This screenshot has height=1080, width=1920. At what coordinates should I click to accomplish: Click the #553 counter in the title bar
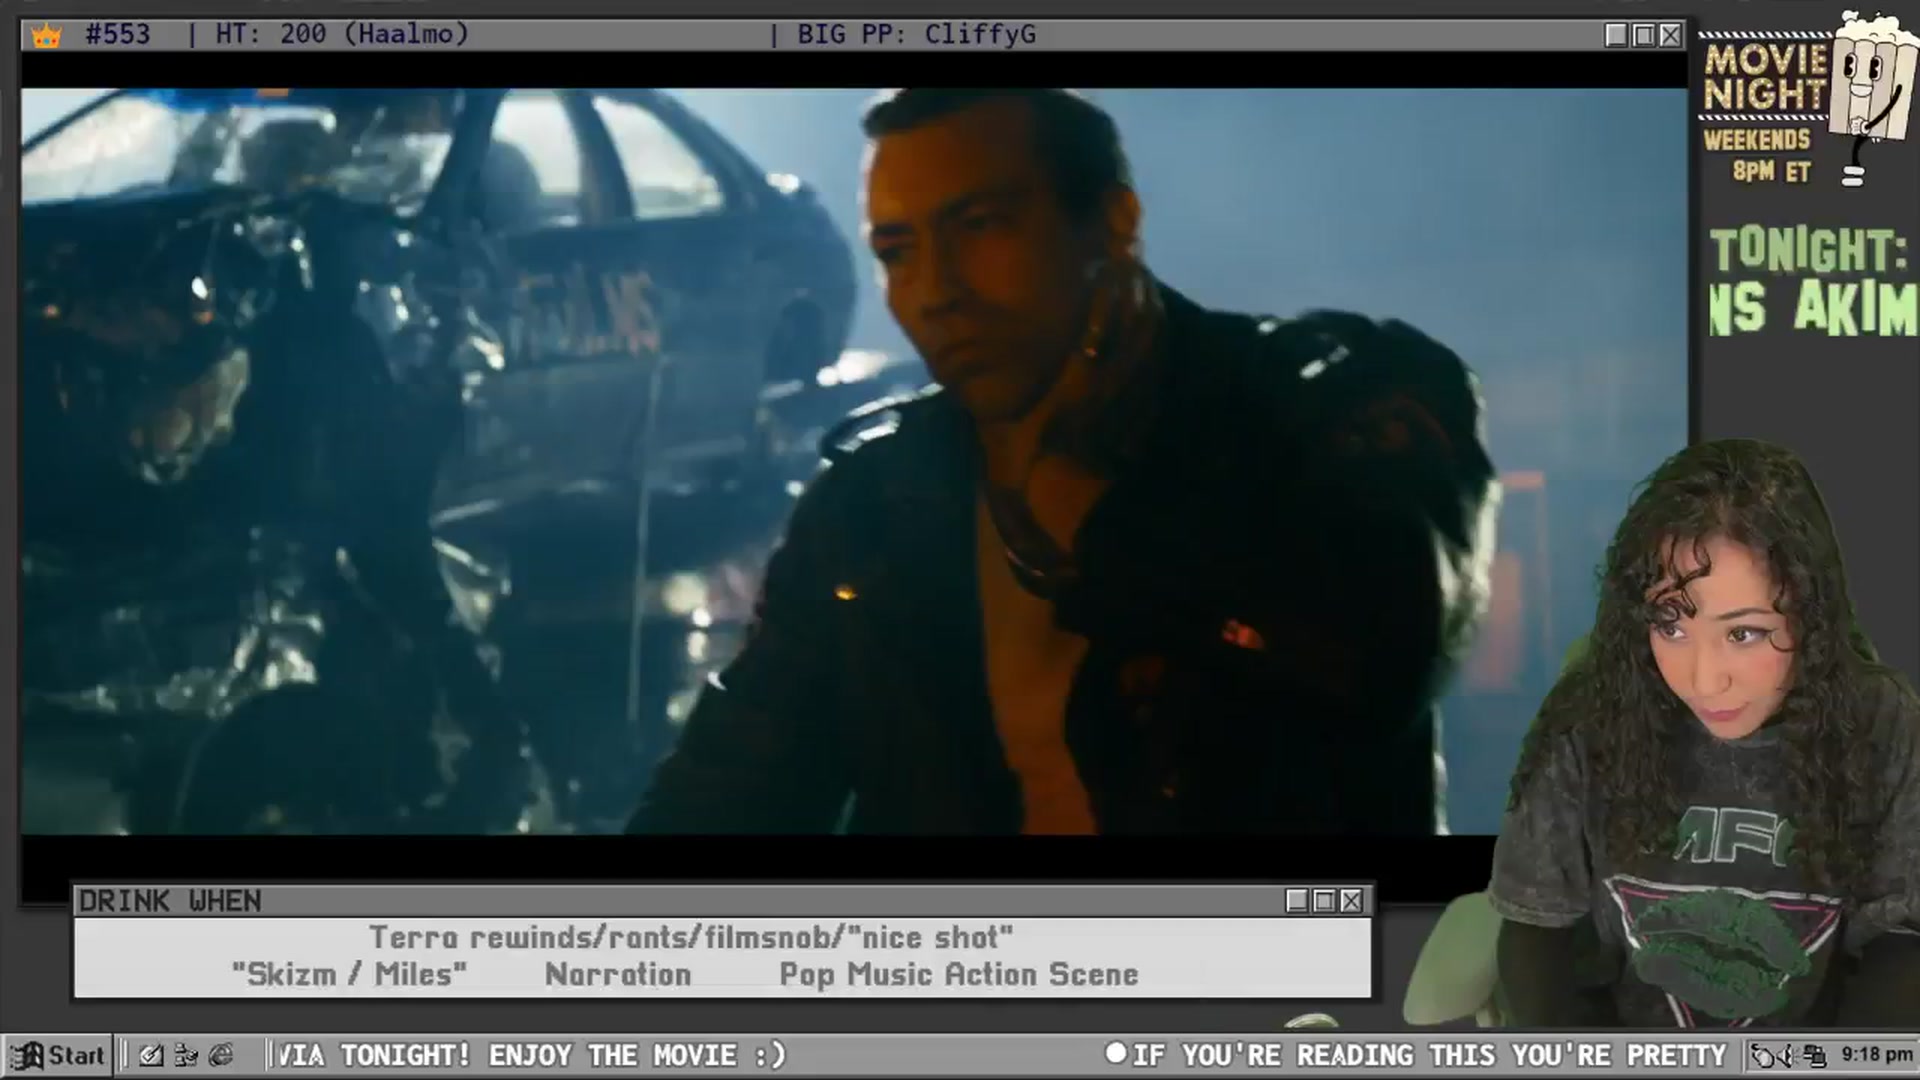pos(118,34)
